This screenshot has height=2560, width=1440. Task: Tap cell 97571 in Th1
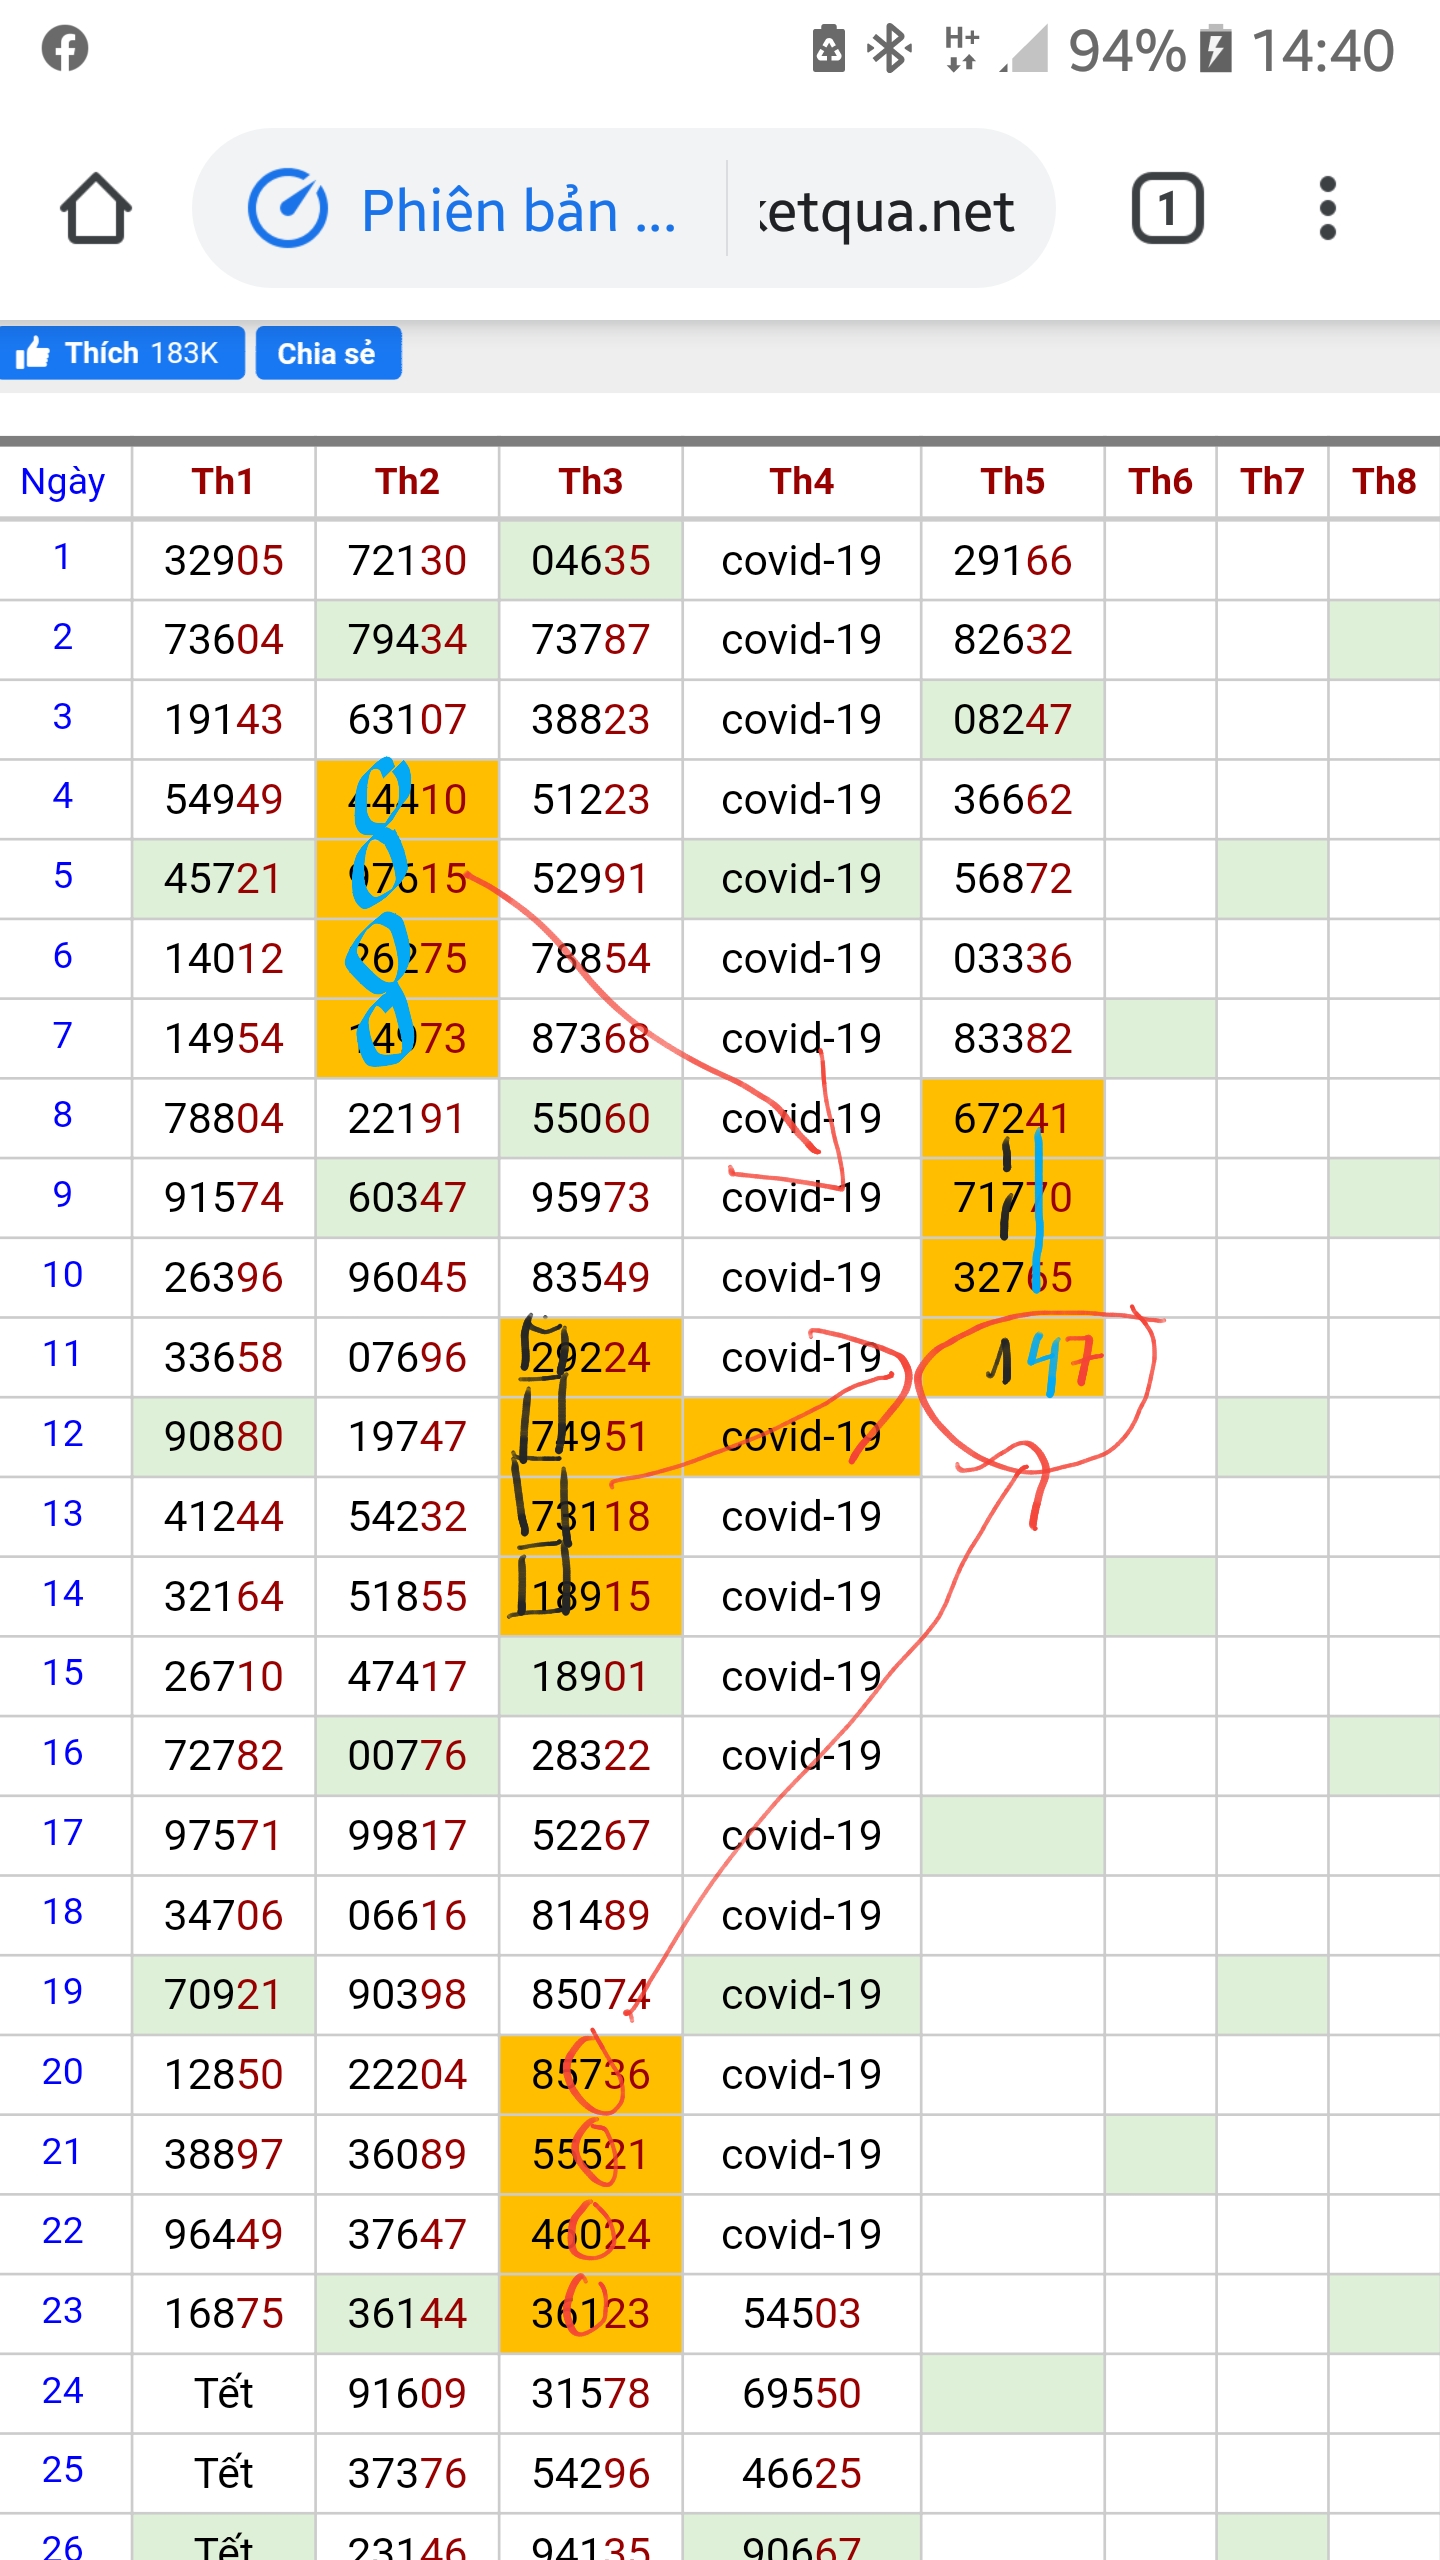pos(224,1836)
